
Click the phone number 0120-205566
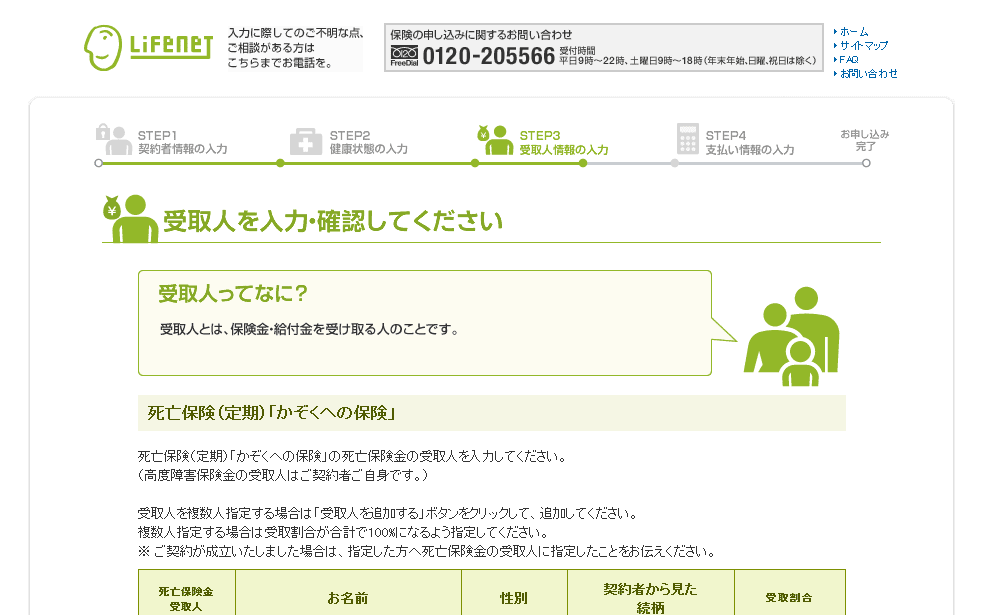click(x=489, y=56)
